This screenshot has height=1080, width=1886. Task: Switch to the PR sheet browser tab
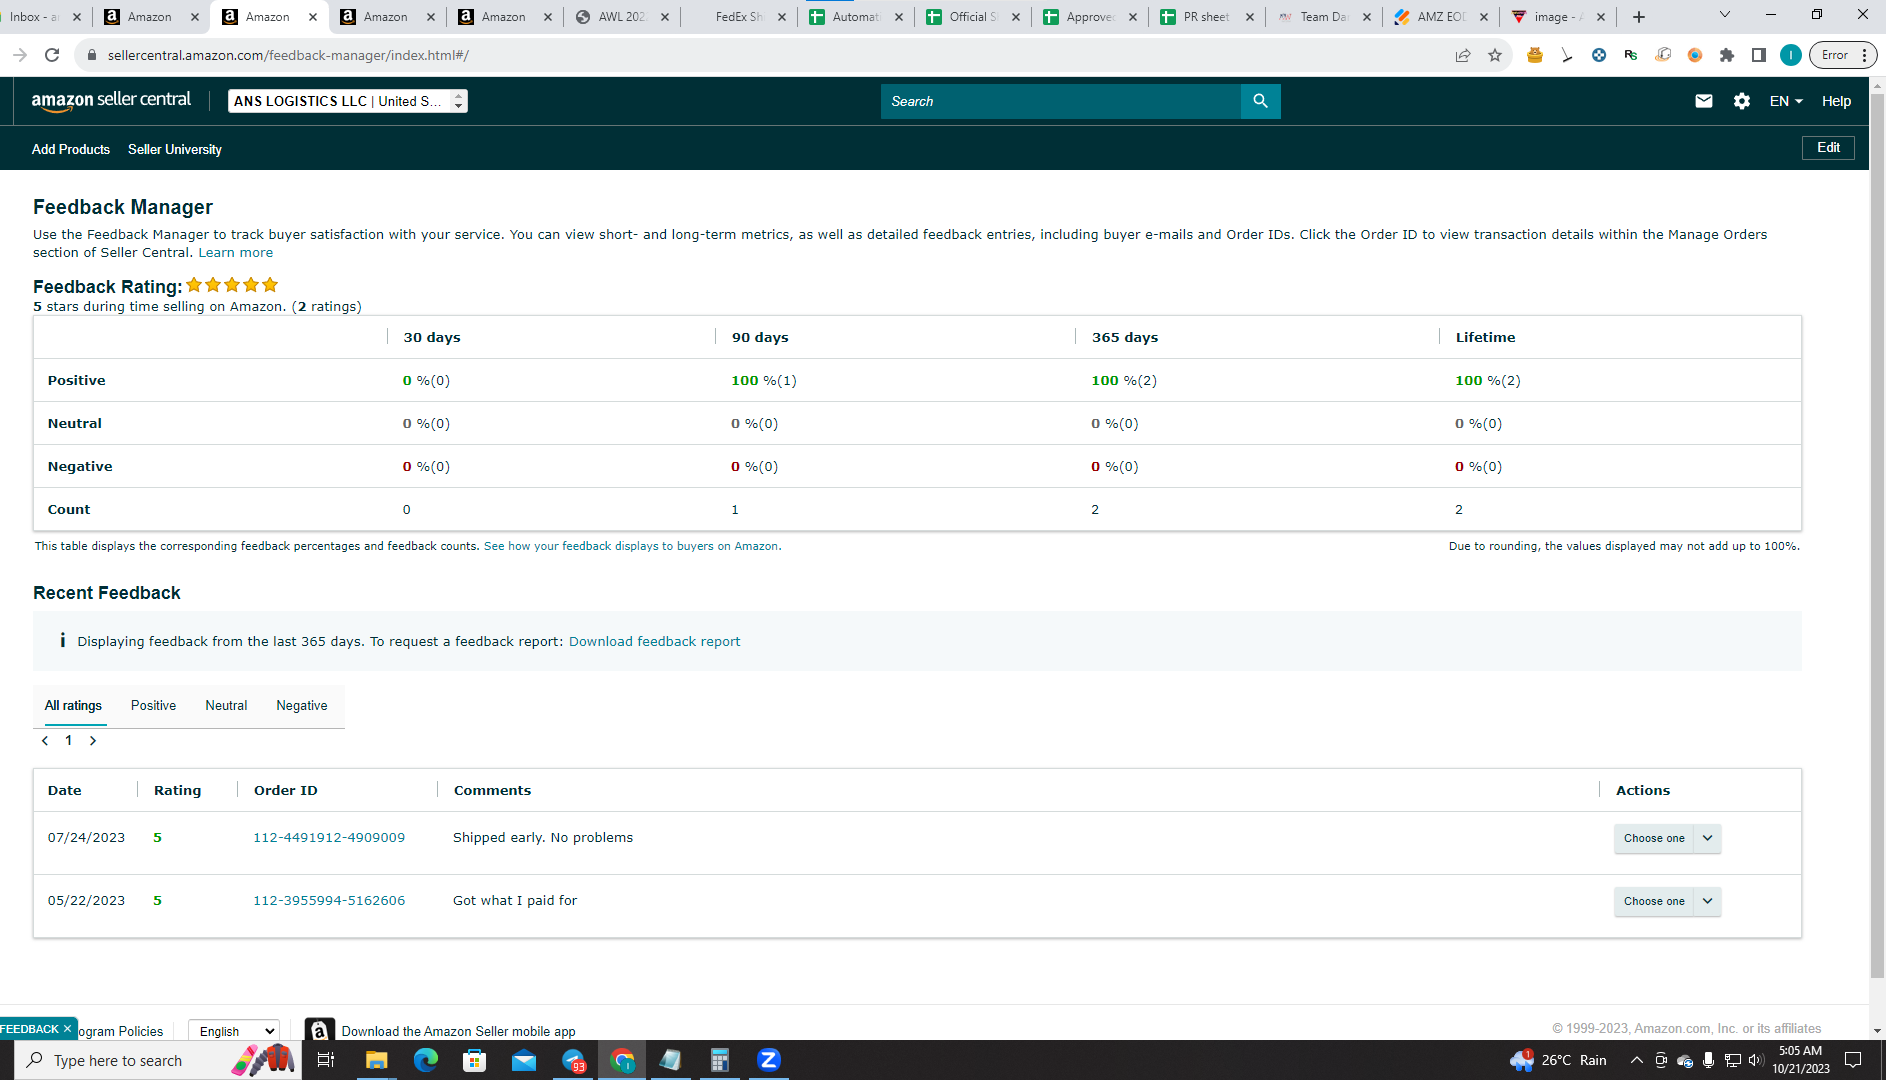tap(1207, 17)
